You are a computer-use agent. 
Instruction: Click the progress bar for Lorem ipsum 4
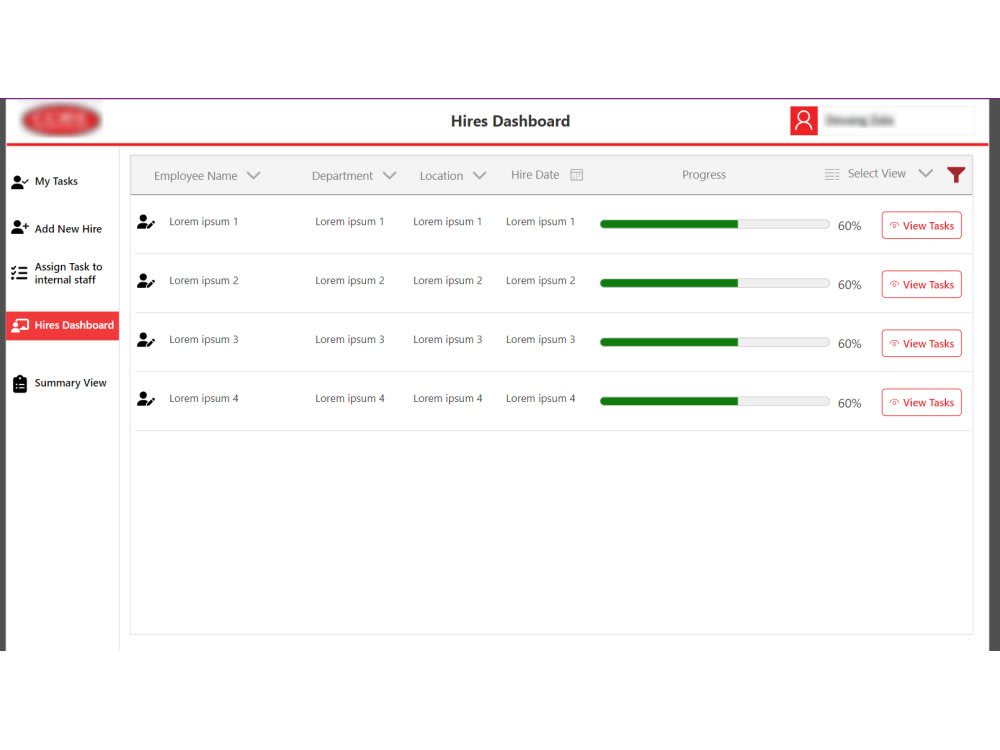click(714, 401)
